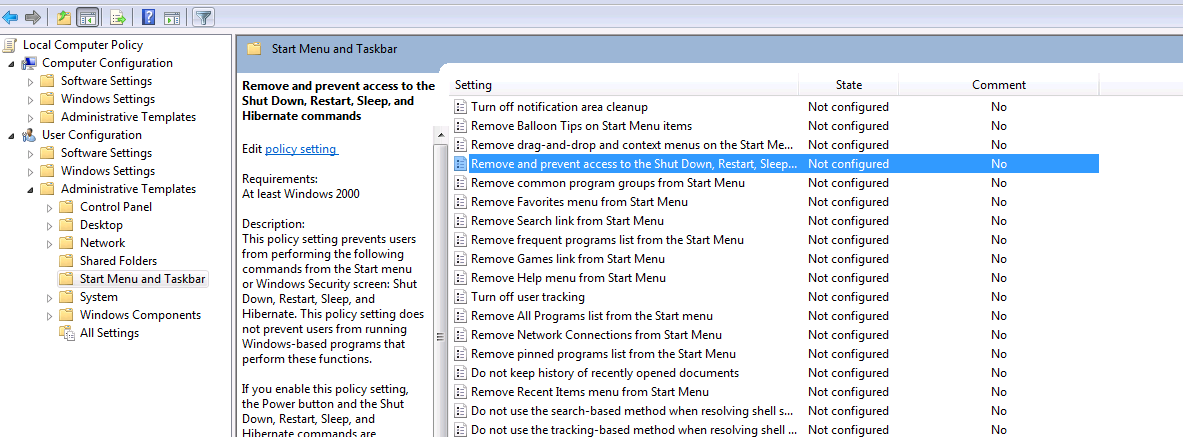Select Do not use the tracking-based method setting
The height and width of the screenshot is (437, 1183).
(635, 430)
